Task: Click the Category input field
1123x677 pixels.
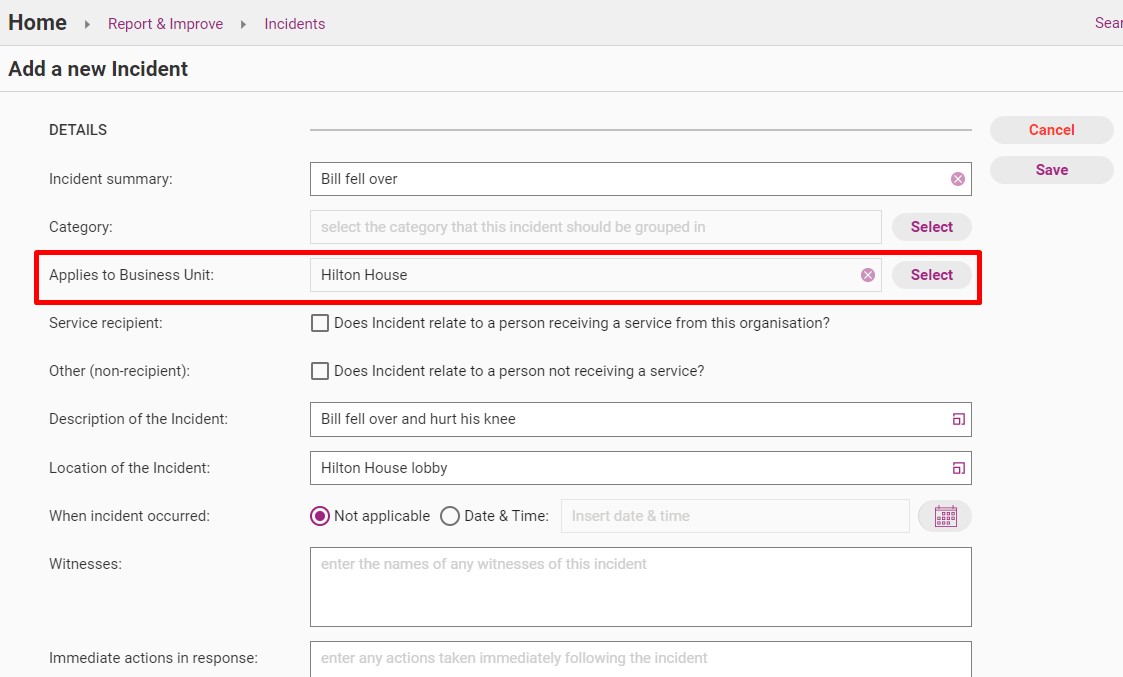Action: 595,227
